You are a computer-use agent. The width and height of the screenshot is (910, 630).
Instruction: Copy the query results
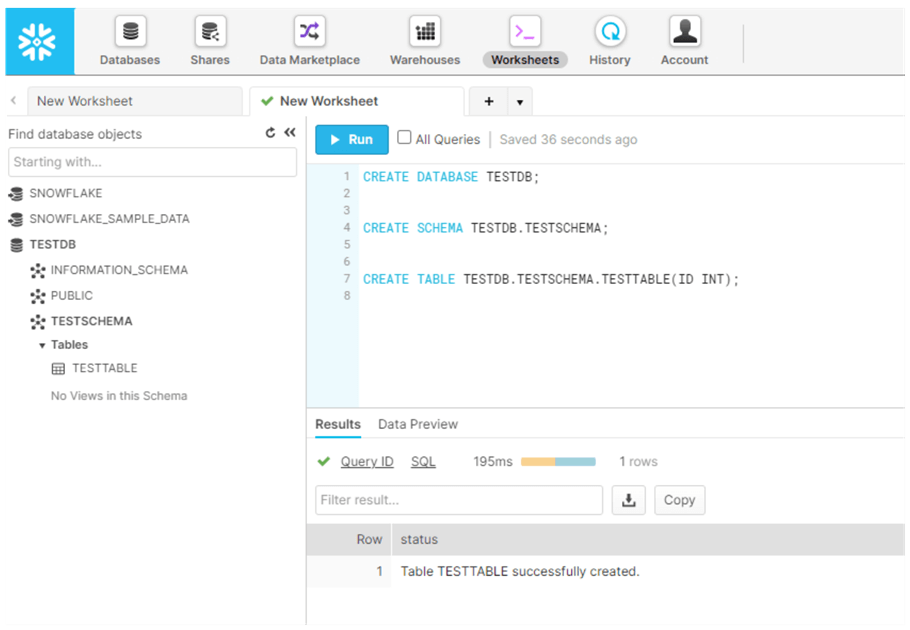680,500
